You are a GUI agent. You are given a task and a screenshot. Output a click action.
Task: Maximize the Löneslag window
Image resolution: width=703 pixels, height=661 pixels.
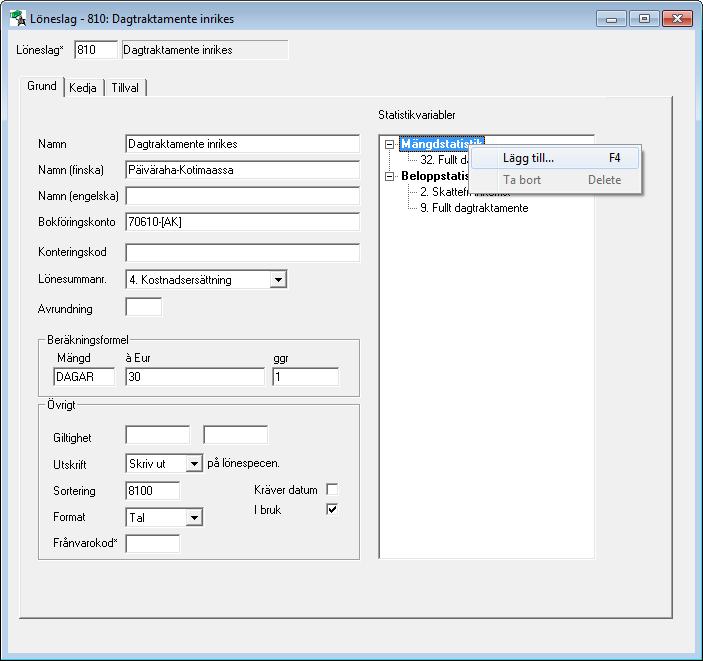point(644,19)
